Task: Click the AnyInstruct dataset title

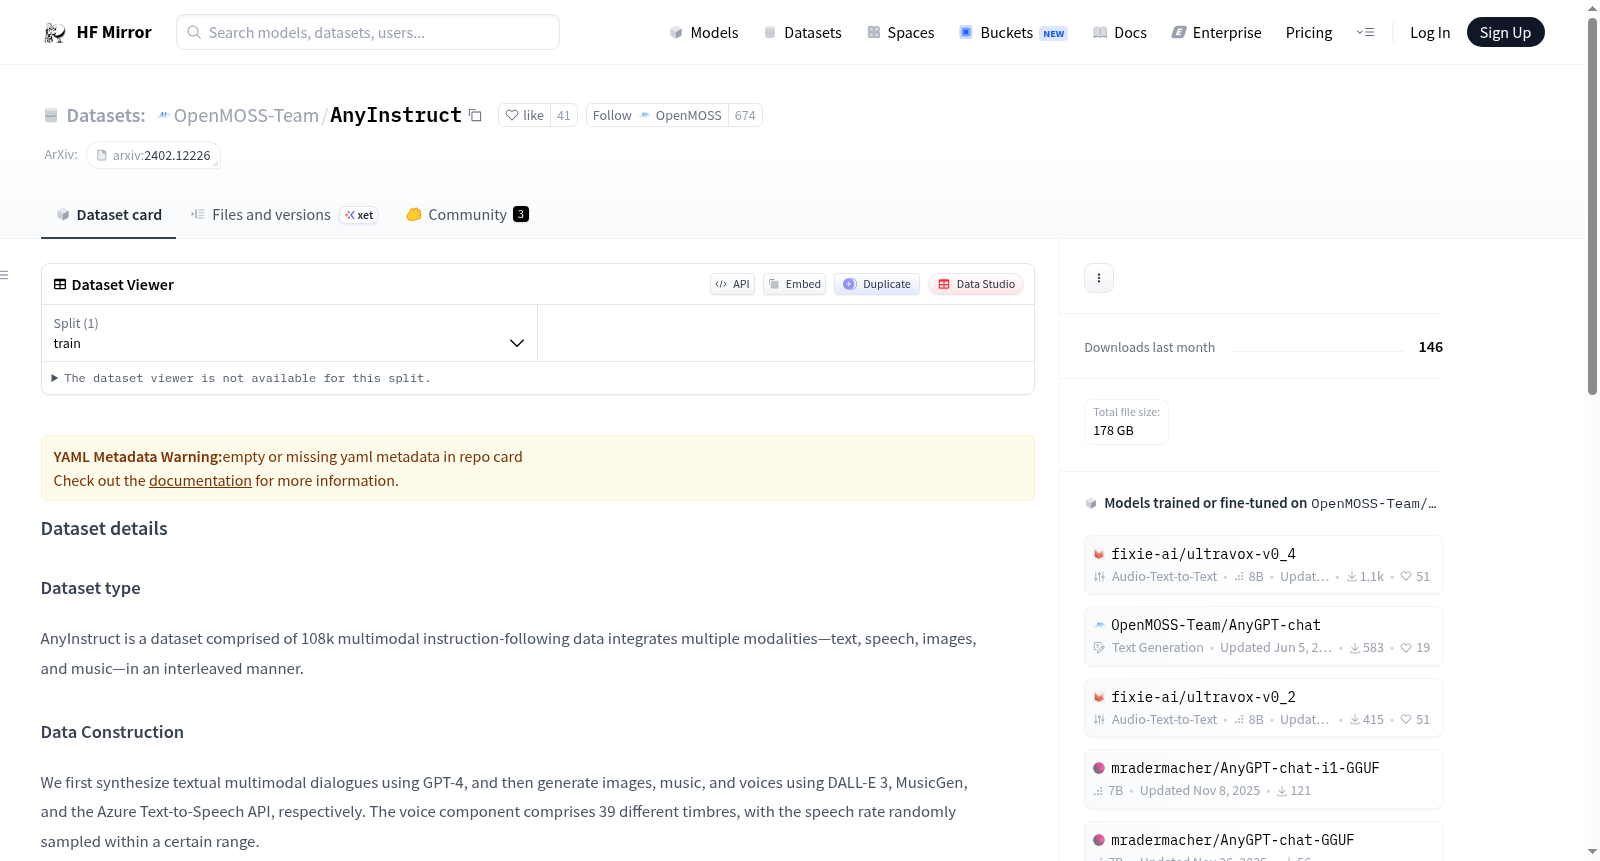Action: 396,116
